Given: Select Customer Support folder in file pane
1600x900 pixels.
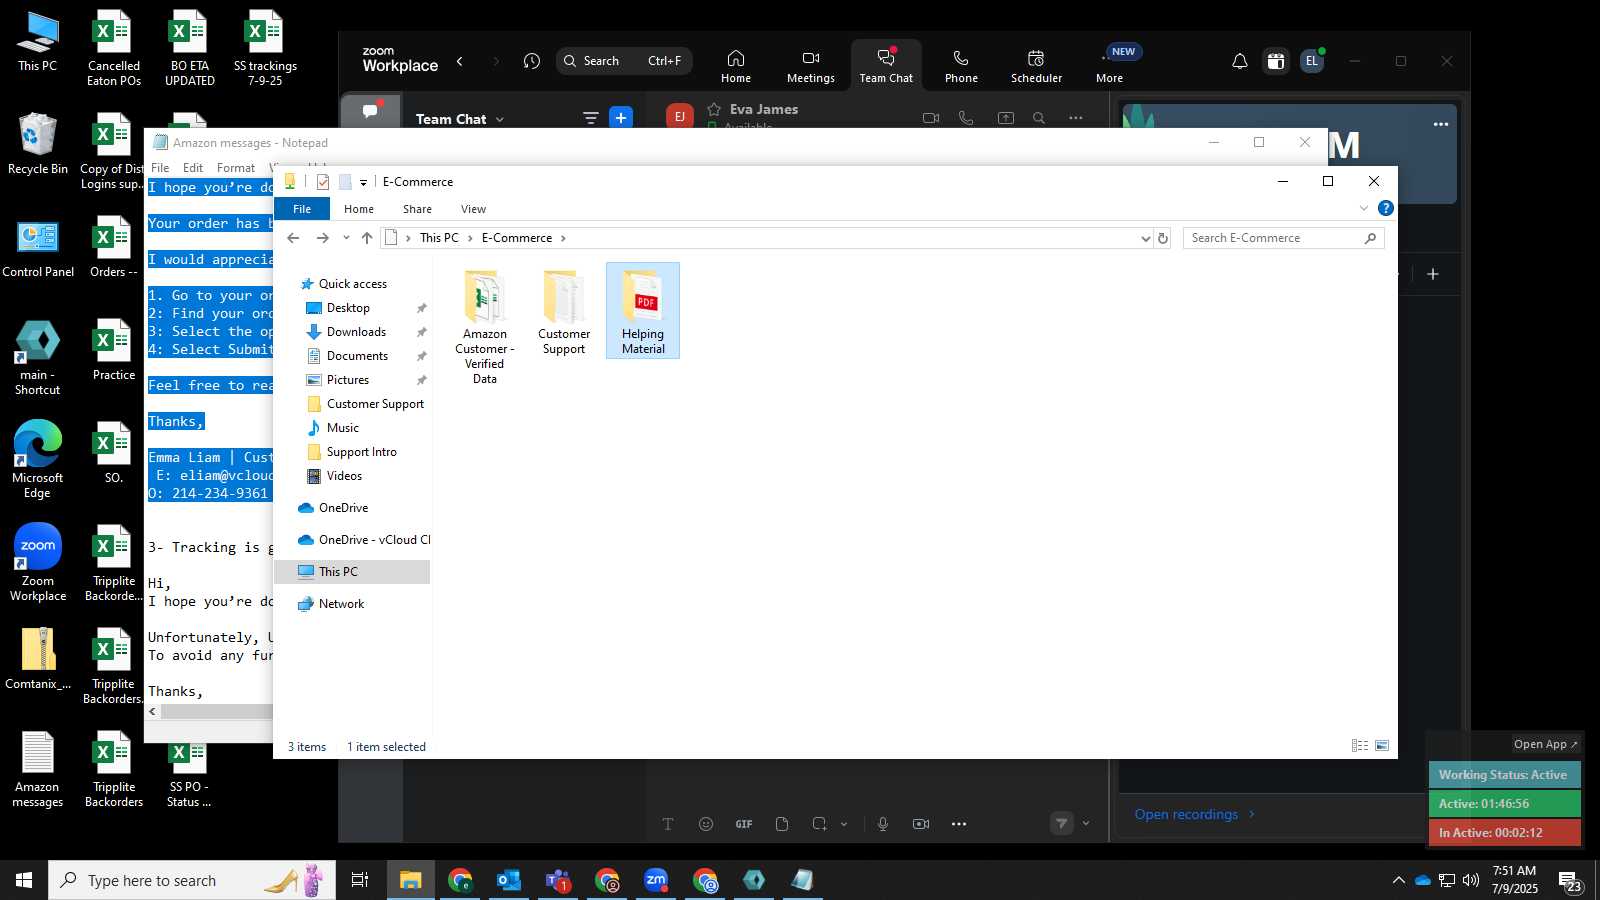Looking at the screenshot, I should 564,313.
